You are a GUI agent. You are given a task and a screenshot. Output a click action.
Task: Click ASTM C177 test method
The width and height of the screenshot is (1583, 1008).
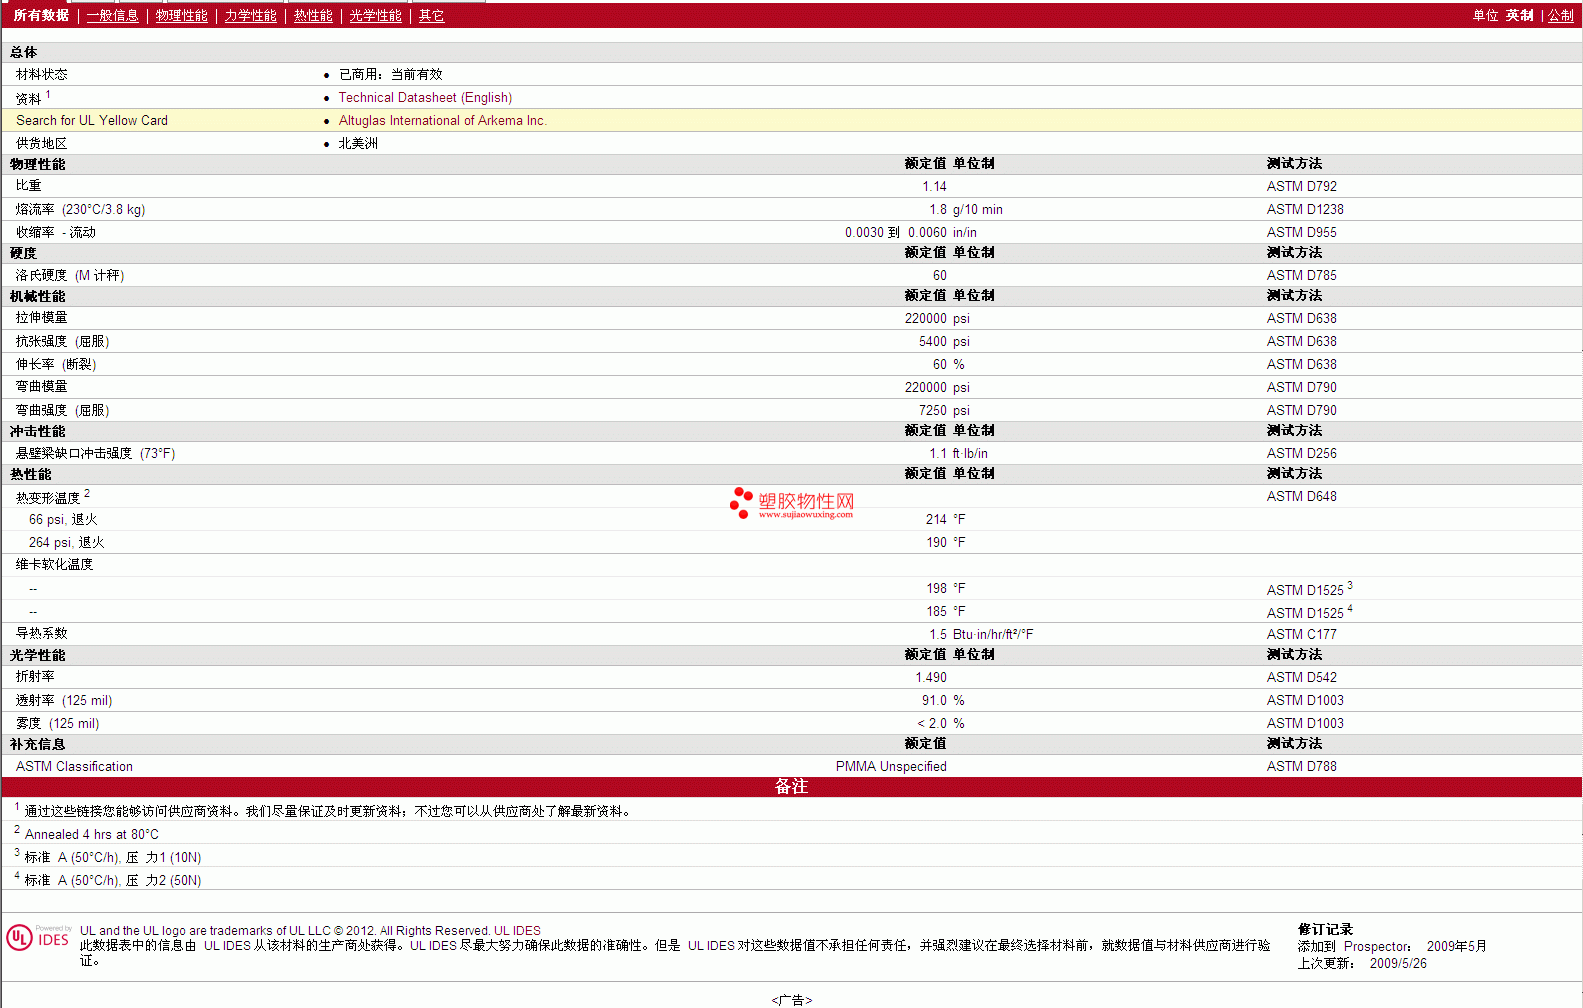(1301, 635)
